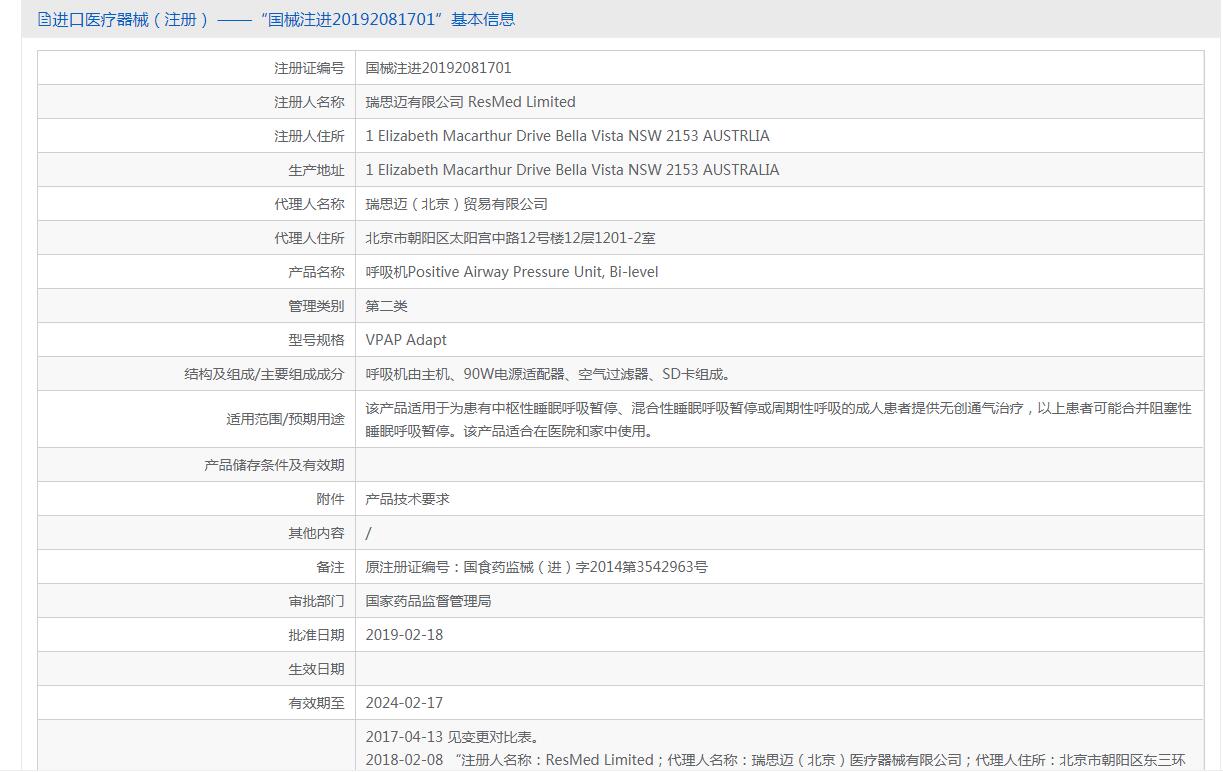Click the 审批部门 label

point(316,601)
